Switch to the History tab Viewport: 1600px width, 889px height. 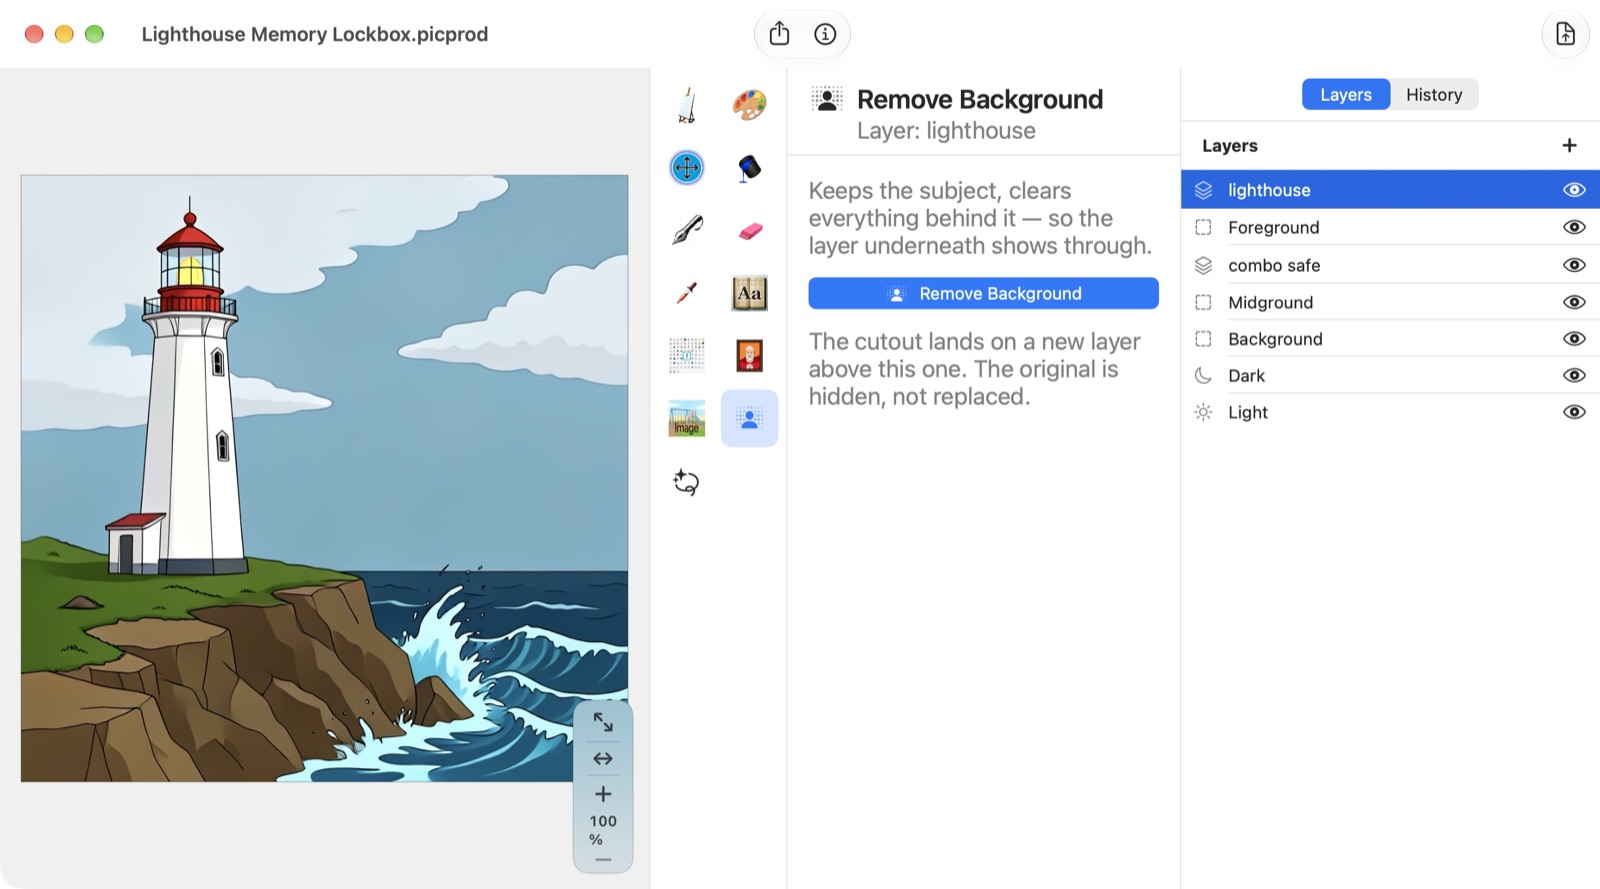pos(1434,94)
